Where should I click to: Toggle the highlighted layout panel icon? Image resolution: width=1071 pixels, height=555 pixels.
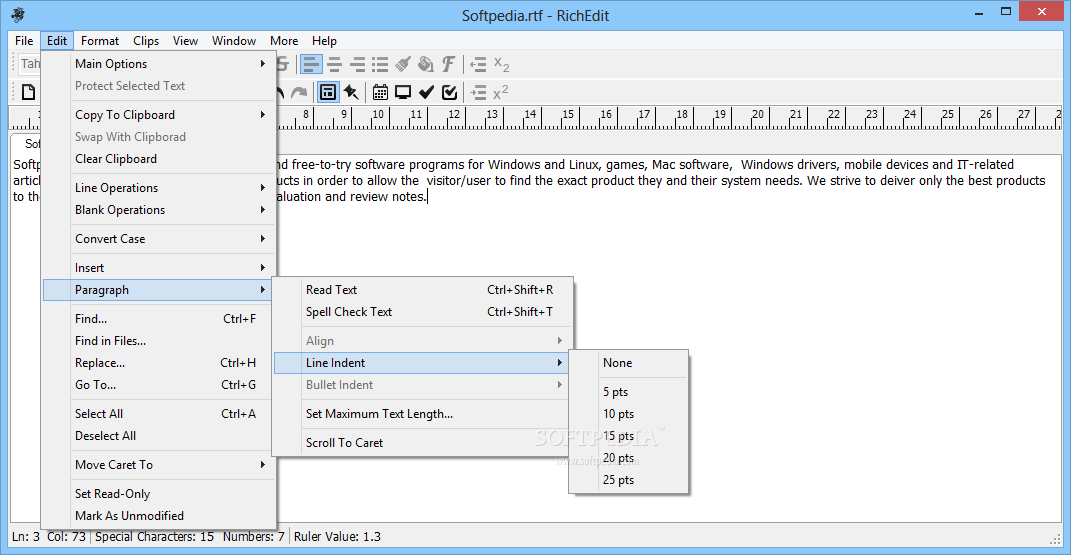[x=328, y=92]
